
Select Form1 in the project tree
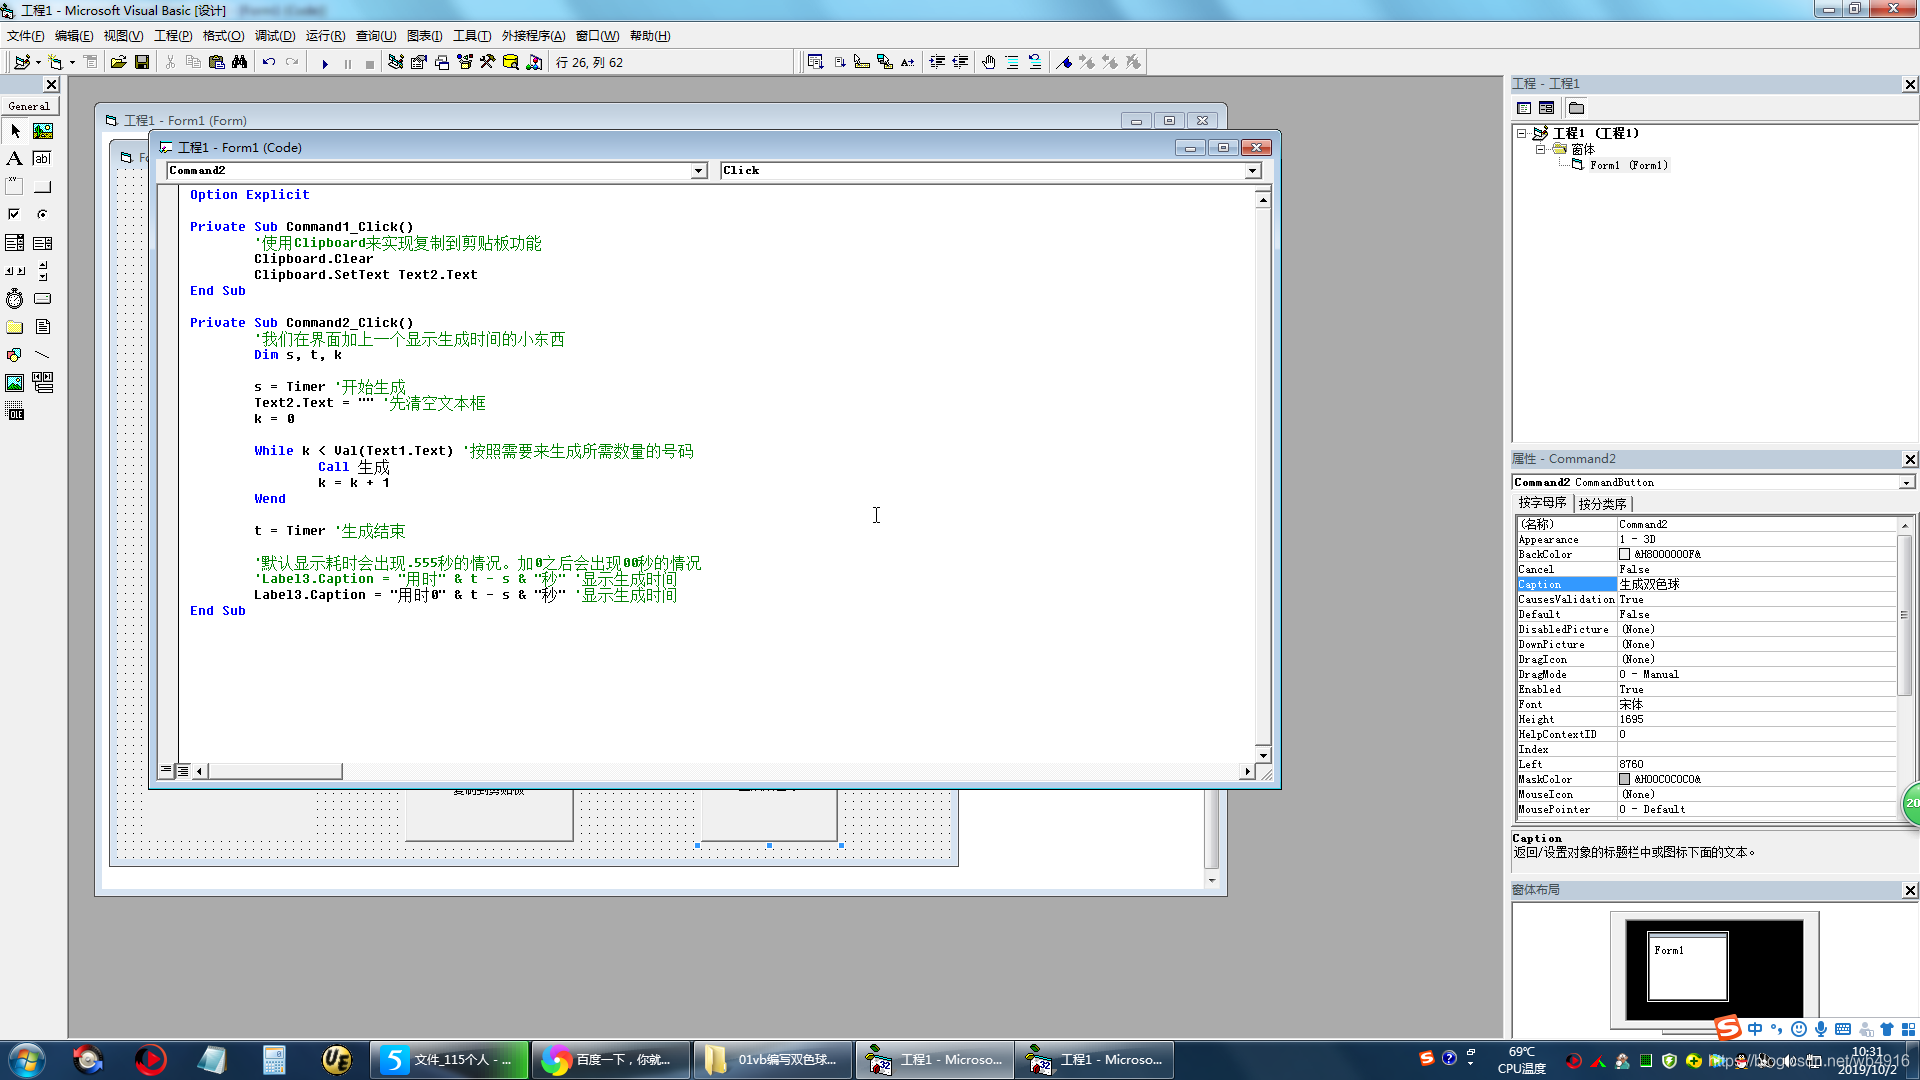pos(1628,165)
